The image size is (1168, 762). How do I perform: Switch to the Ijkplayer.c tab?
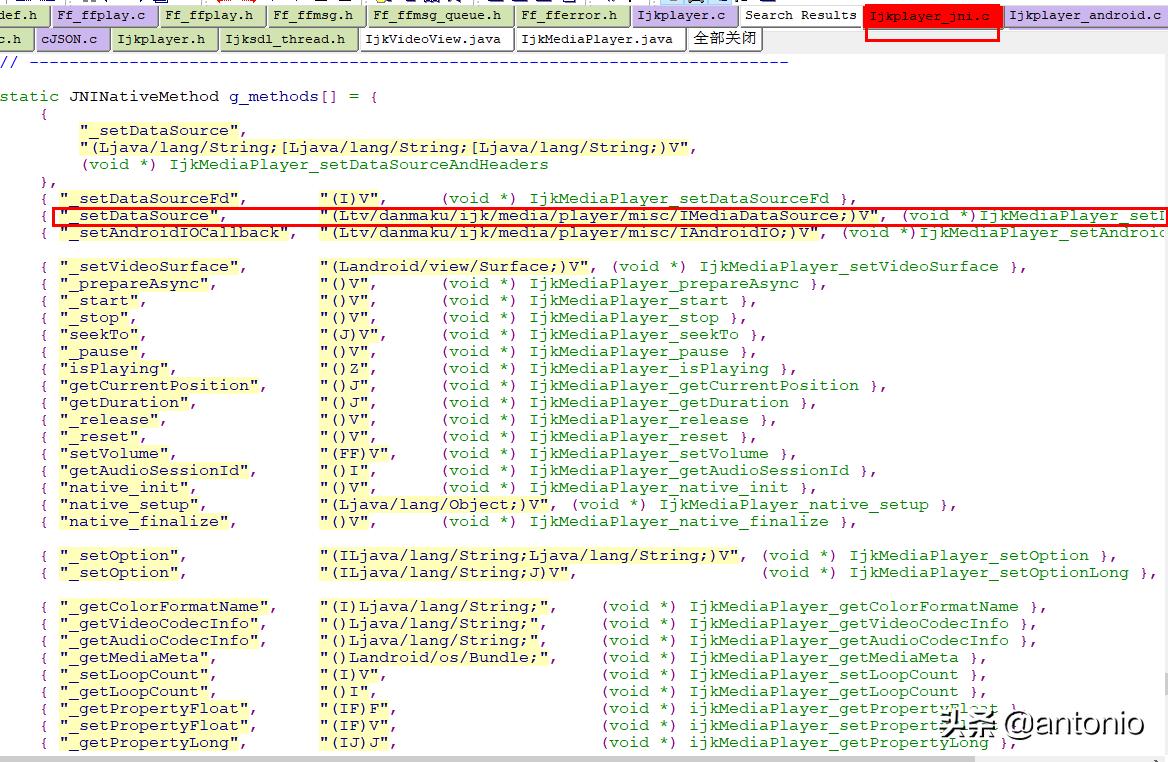coord(682,16)
